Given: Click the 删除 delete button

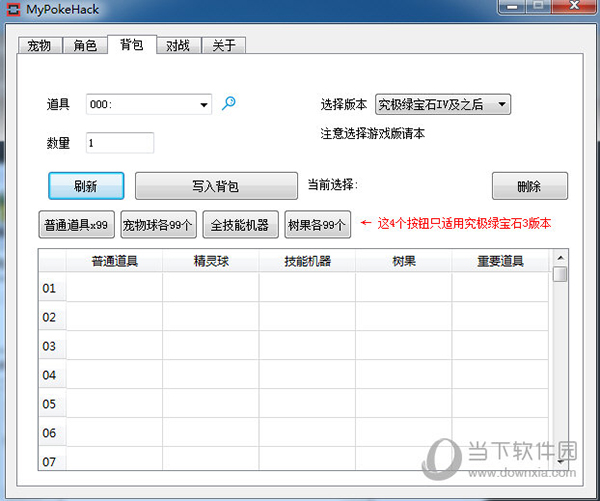Looking at the screenshot, I should pyautogui.click(x=529, y=186).
